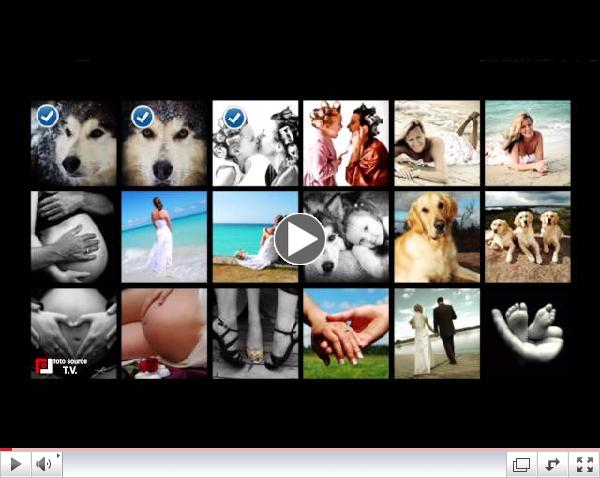
Task: Select the three golden retrievers photo
Action: click(528, 237)
